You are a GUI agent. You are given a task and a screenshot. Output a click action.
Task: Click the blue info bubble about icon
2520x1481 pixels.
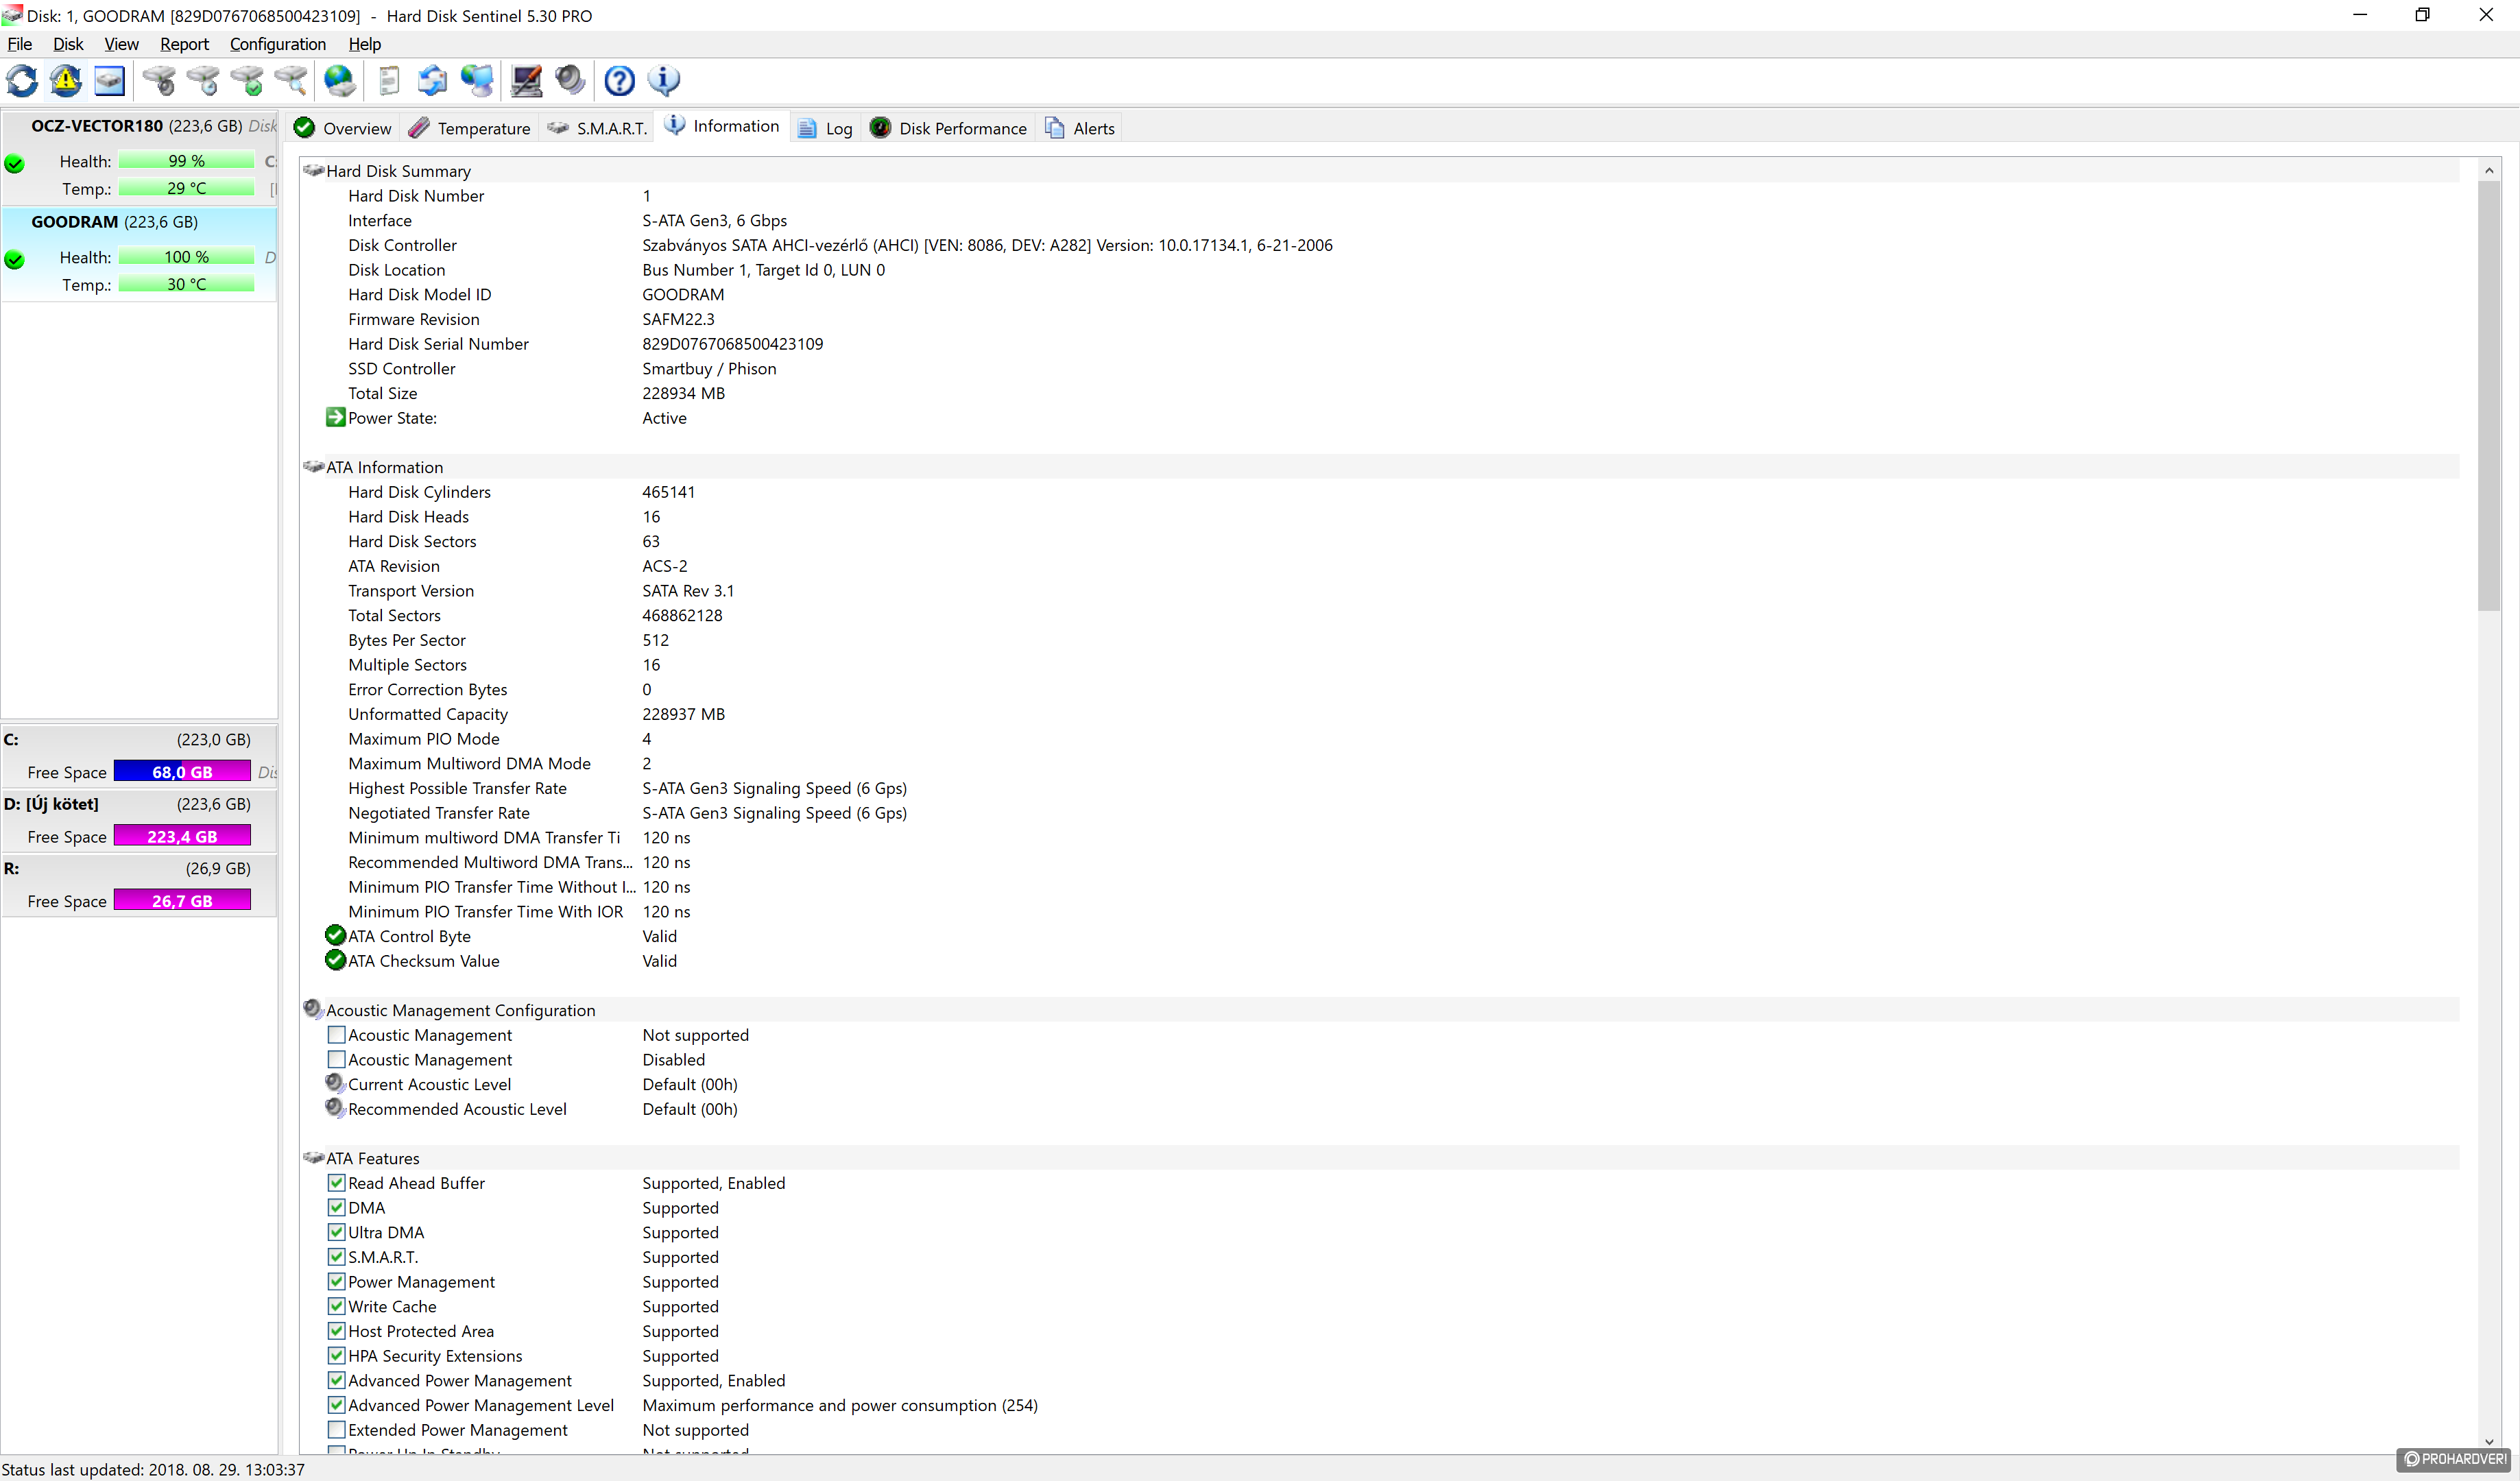click(x=664, y=80)
